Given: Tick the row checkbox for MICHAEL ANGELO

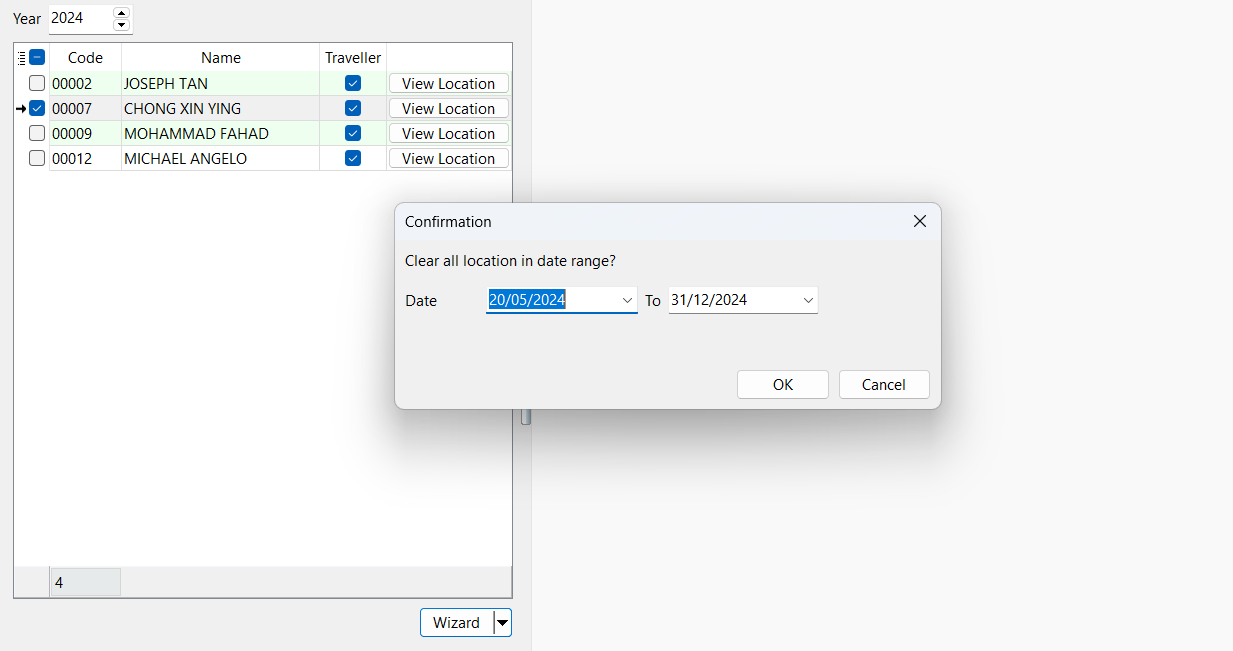Looking at the screenshot, I should pyautogui.click(x=37, y=158).
